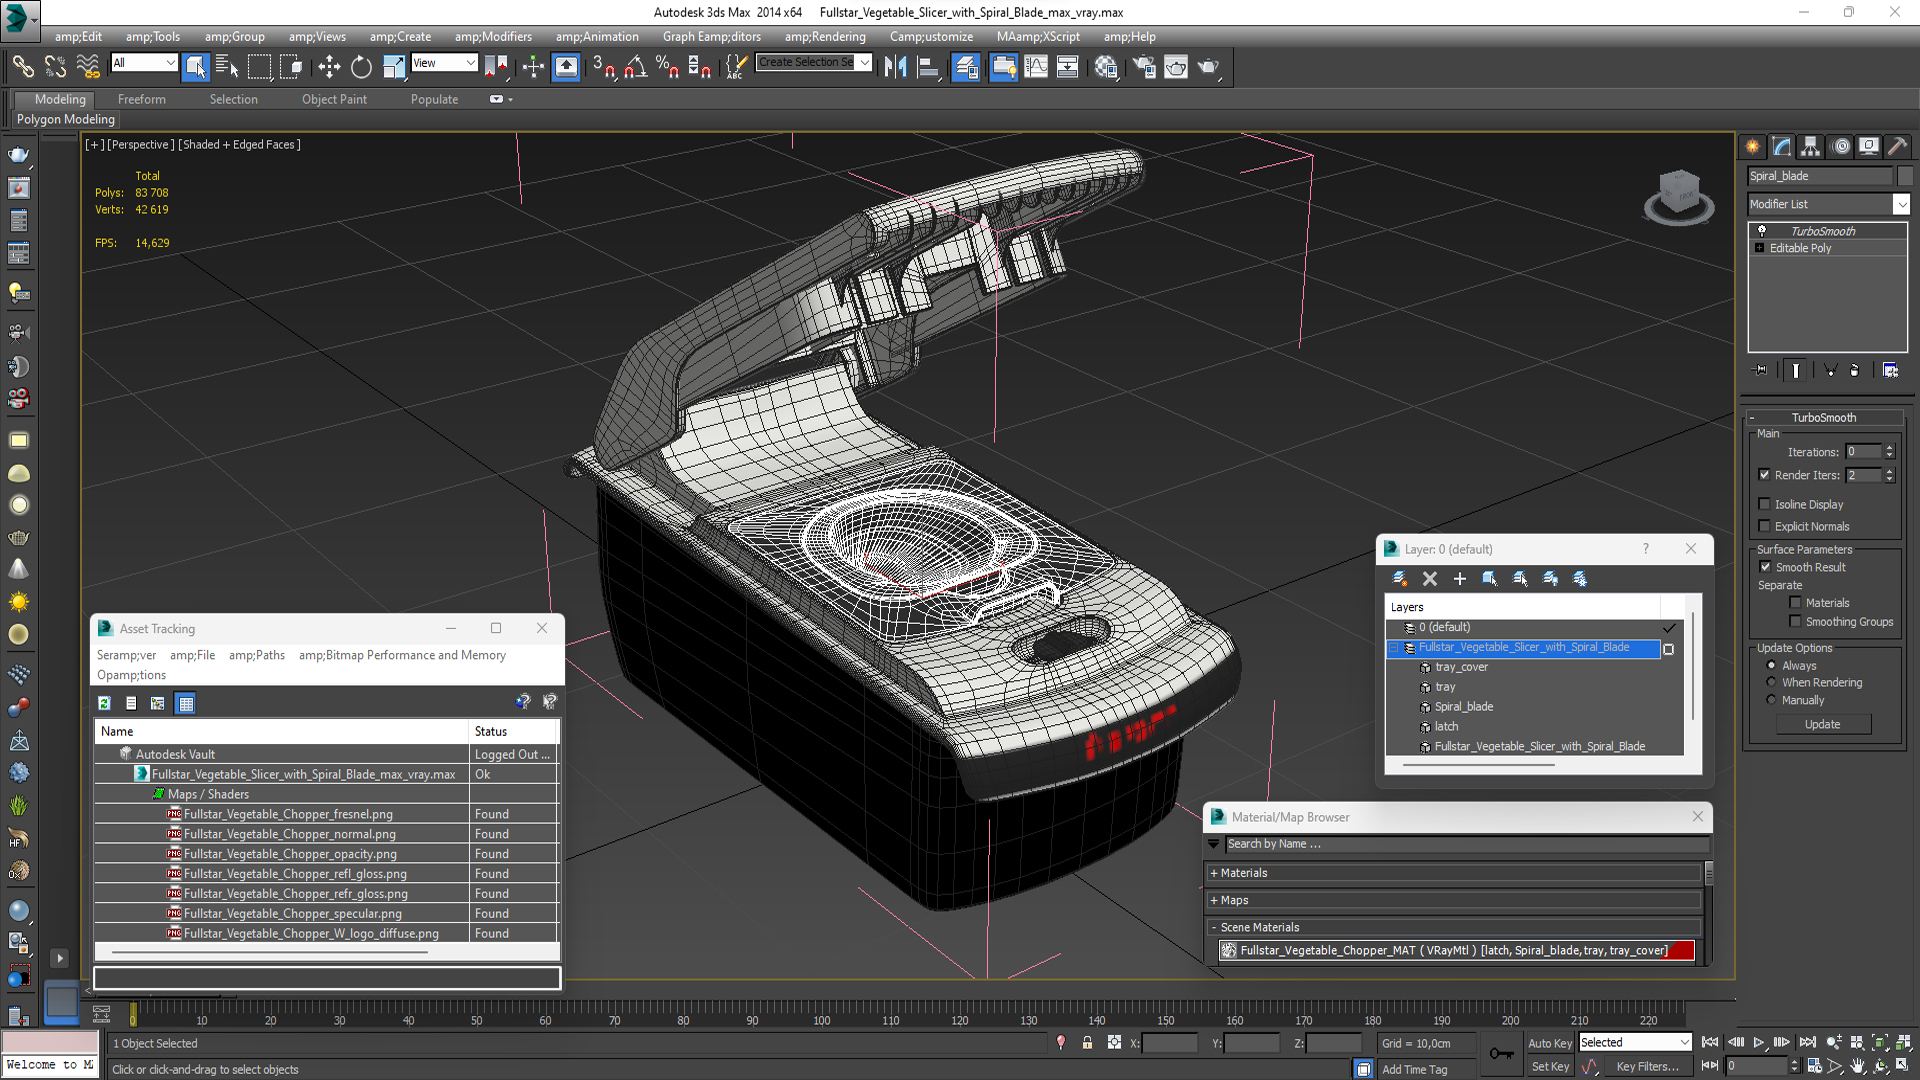Screen dimensions: 1920x1080
Task: Open the Rendering menu
Action: (x=824, y=36)
